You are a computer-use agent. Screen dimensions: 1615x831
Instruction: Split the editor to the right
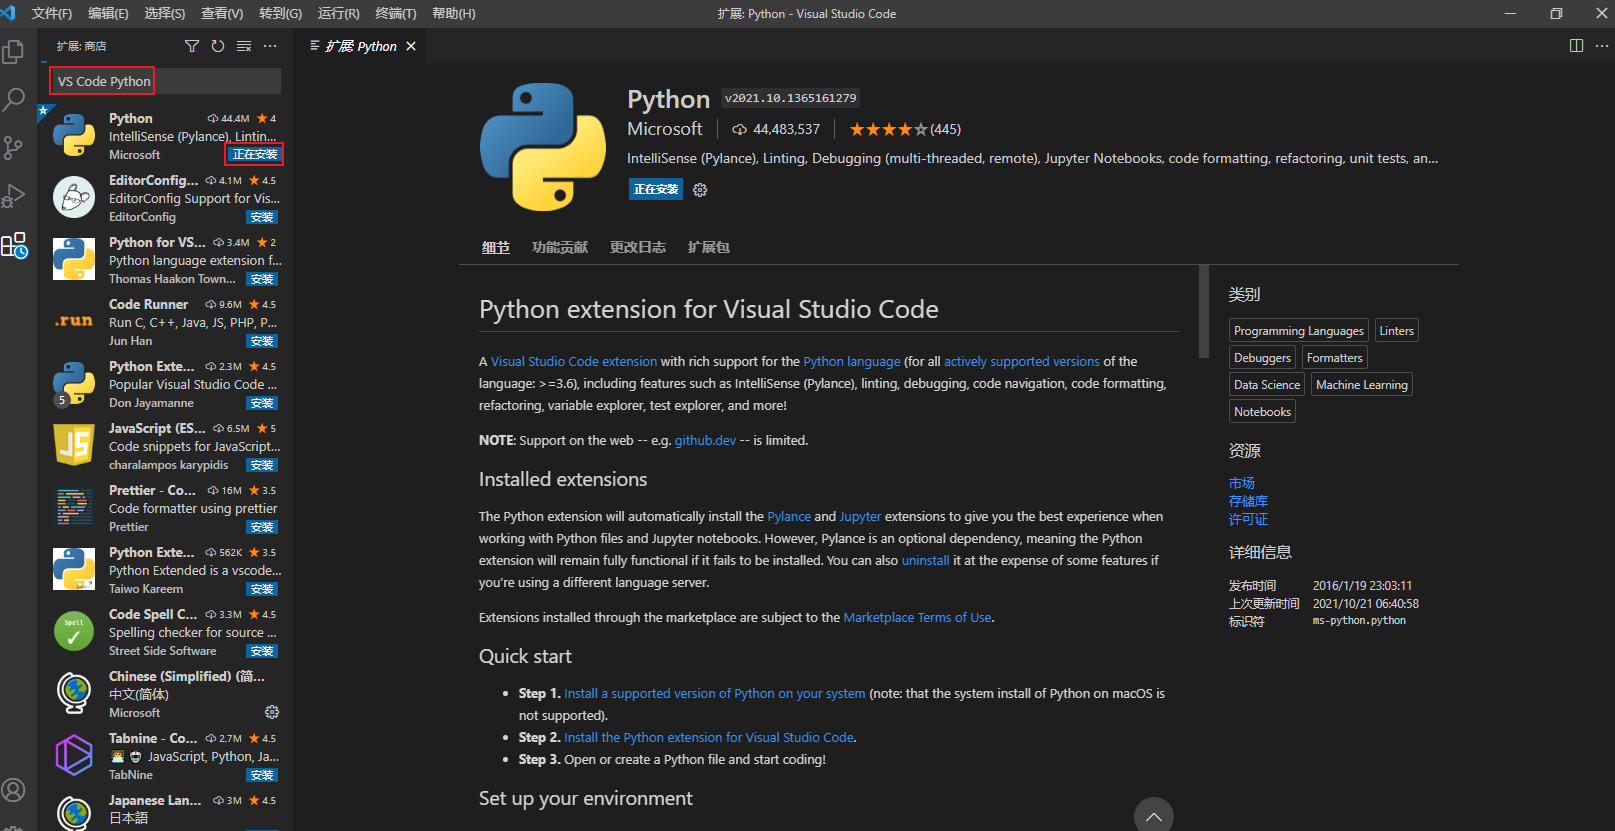point(1576,46)
